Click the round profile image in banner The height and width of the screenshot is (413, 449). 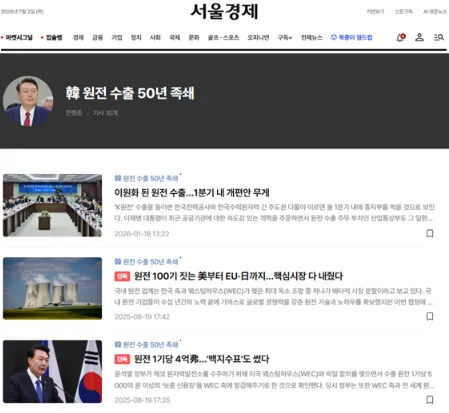[x=28, y=101]
